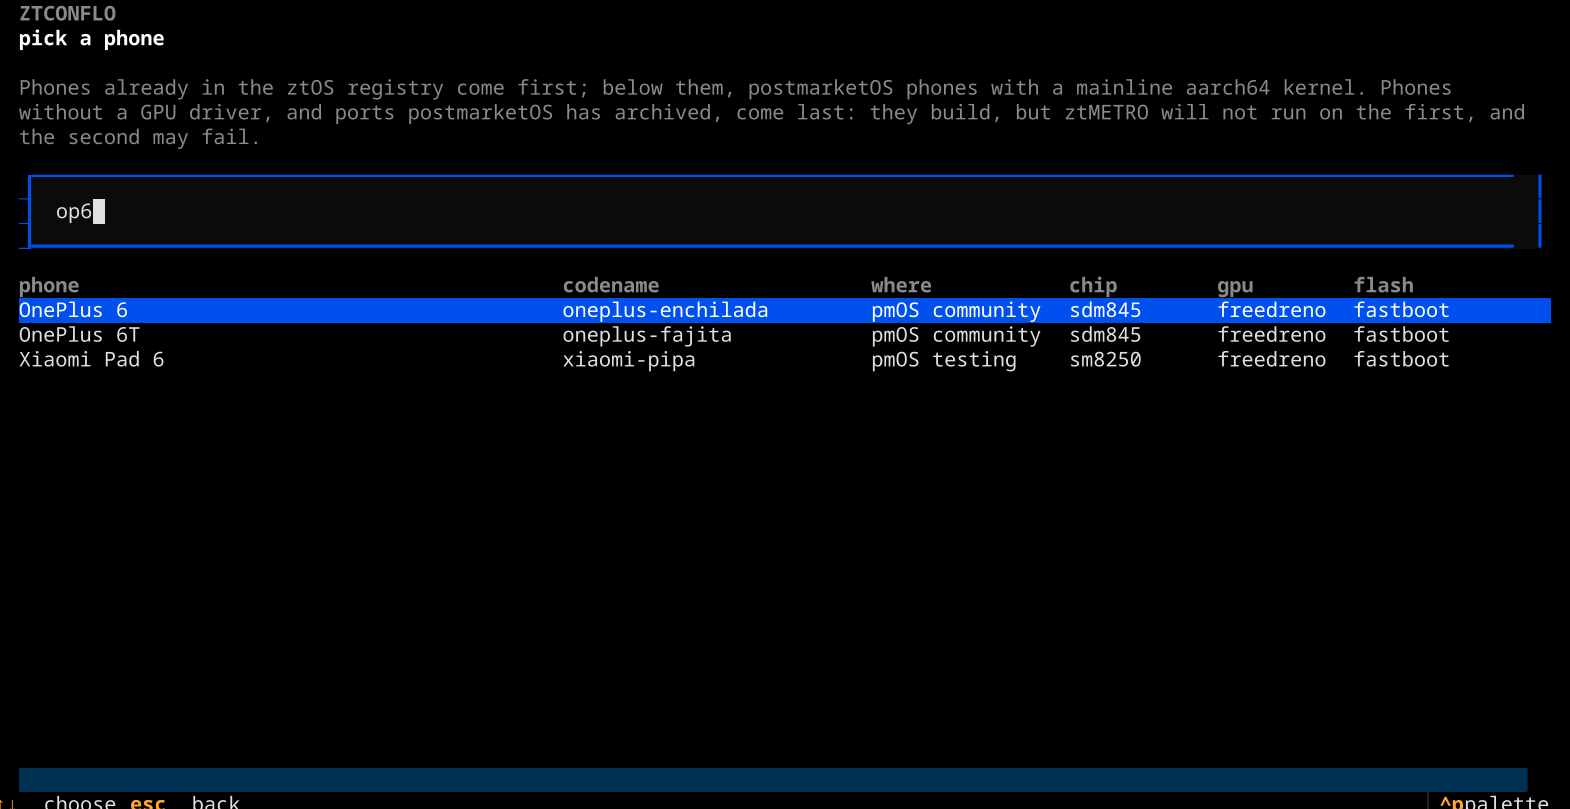Click the pmOS testing cell
The height and width of the screenshot is (809, 1570).
[x=943, y=360]
